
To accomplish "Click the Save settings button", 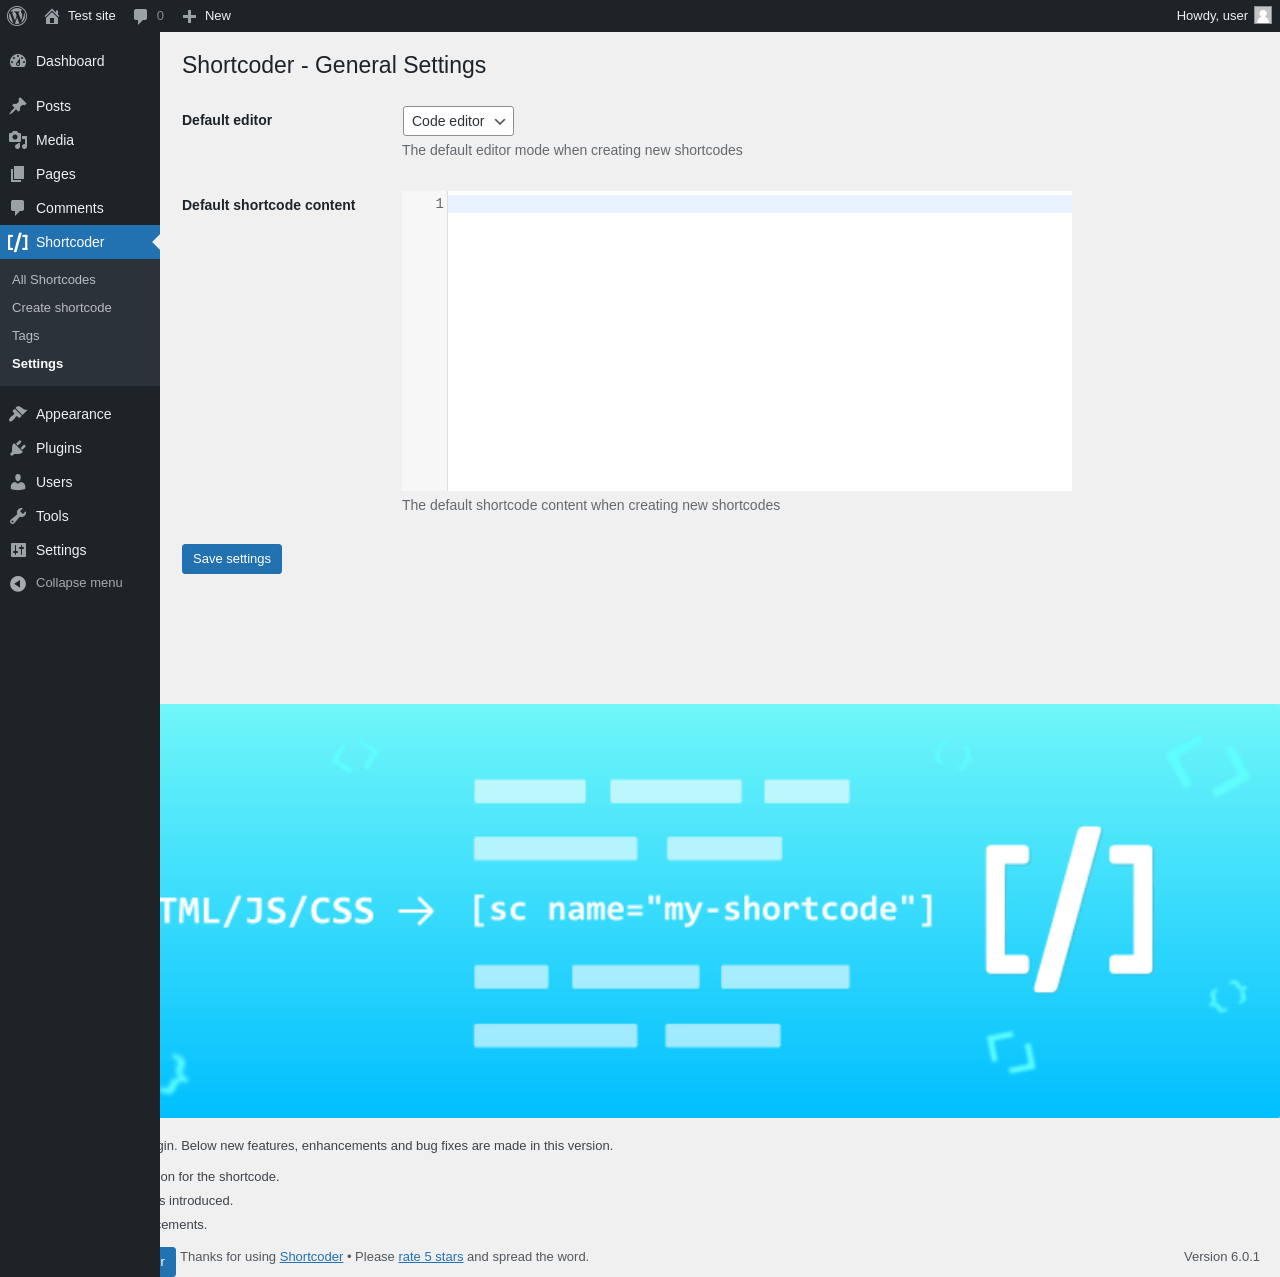I will [x=232, y=559].
